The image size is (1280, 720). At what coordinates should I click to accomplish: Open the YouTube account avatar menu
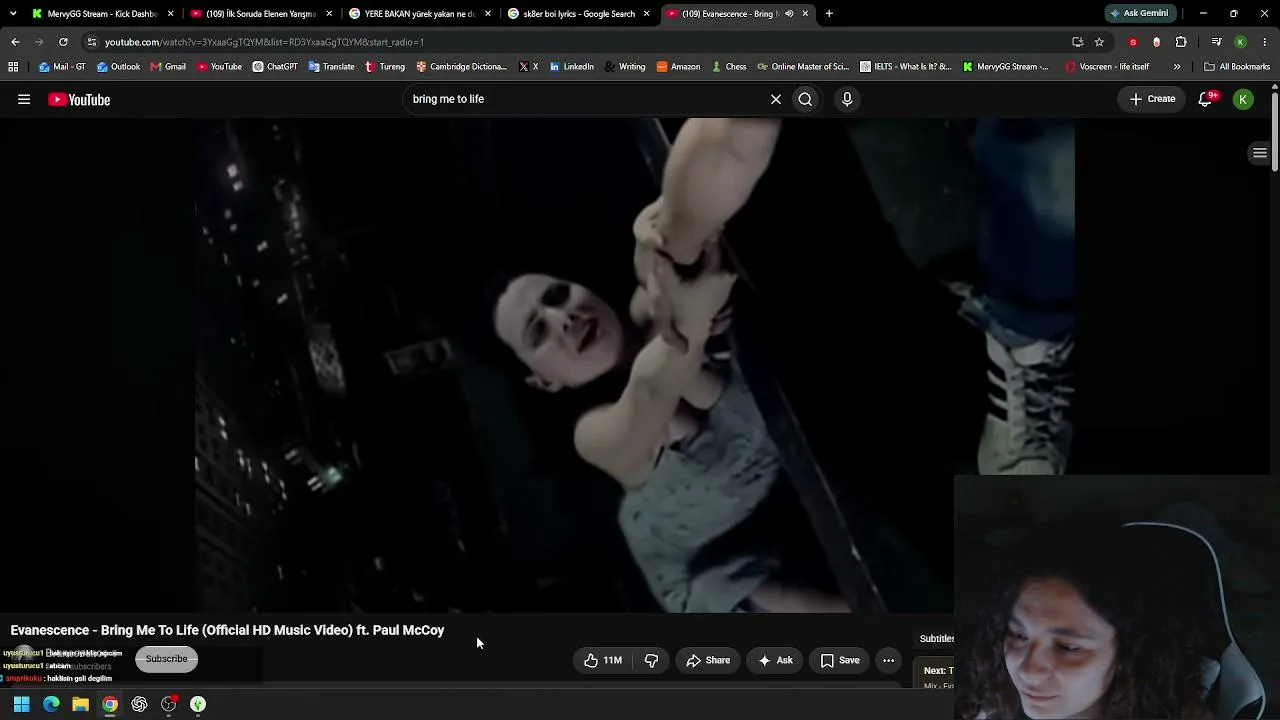1243,99
